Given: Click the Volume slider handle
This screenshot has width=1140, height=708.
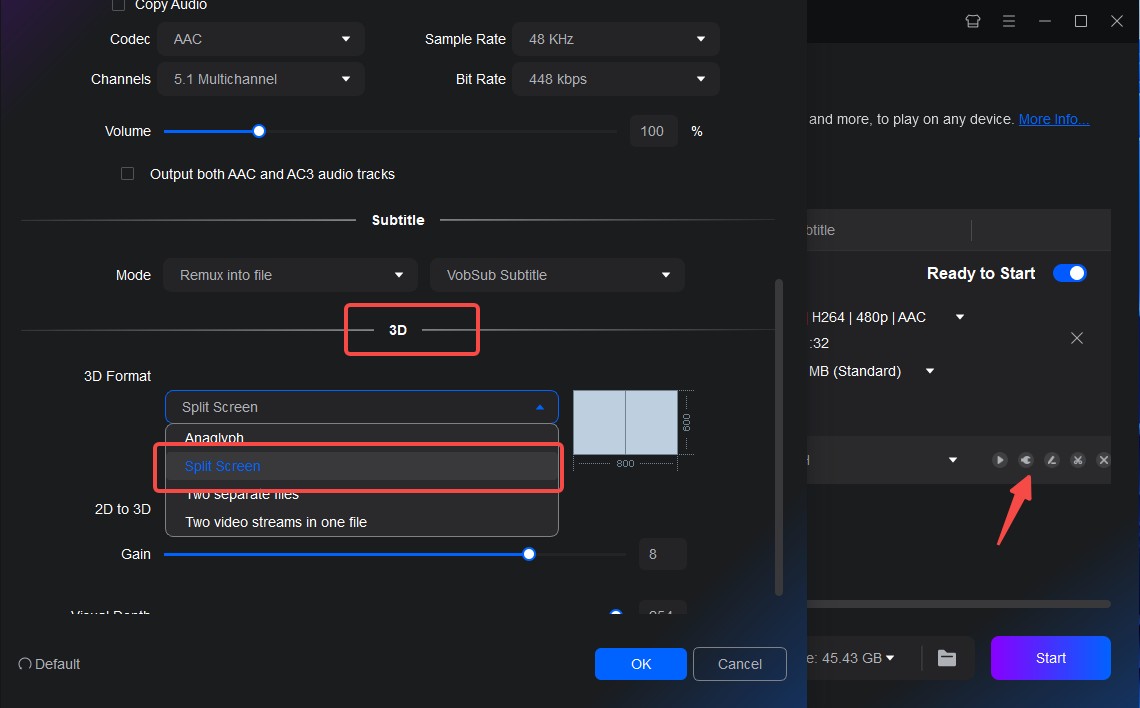Looking at the screenshot, I should point(259,132).
